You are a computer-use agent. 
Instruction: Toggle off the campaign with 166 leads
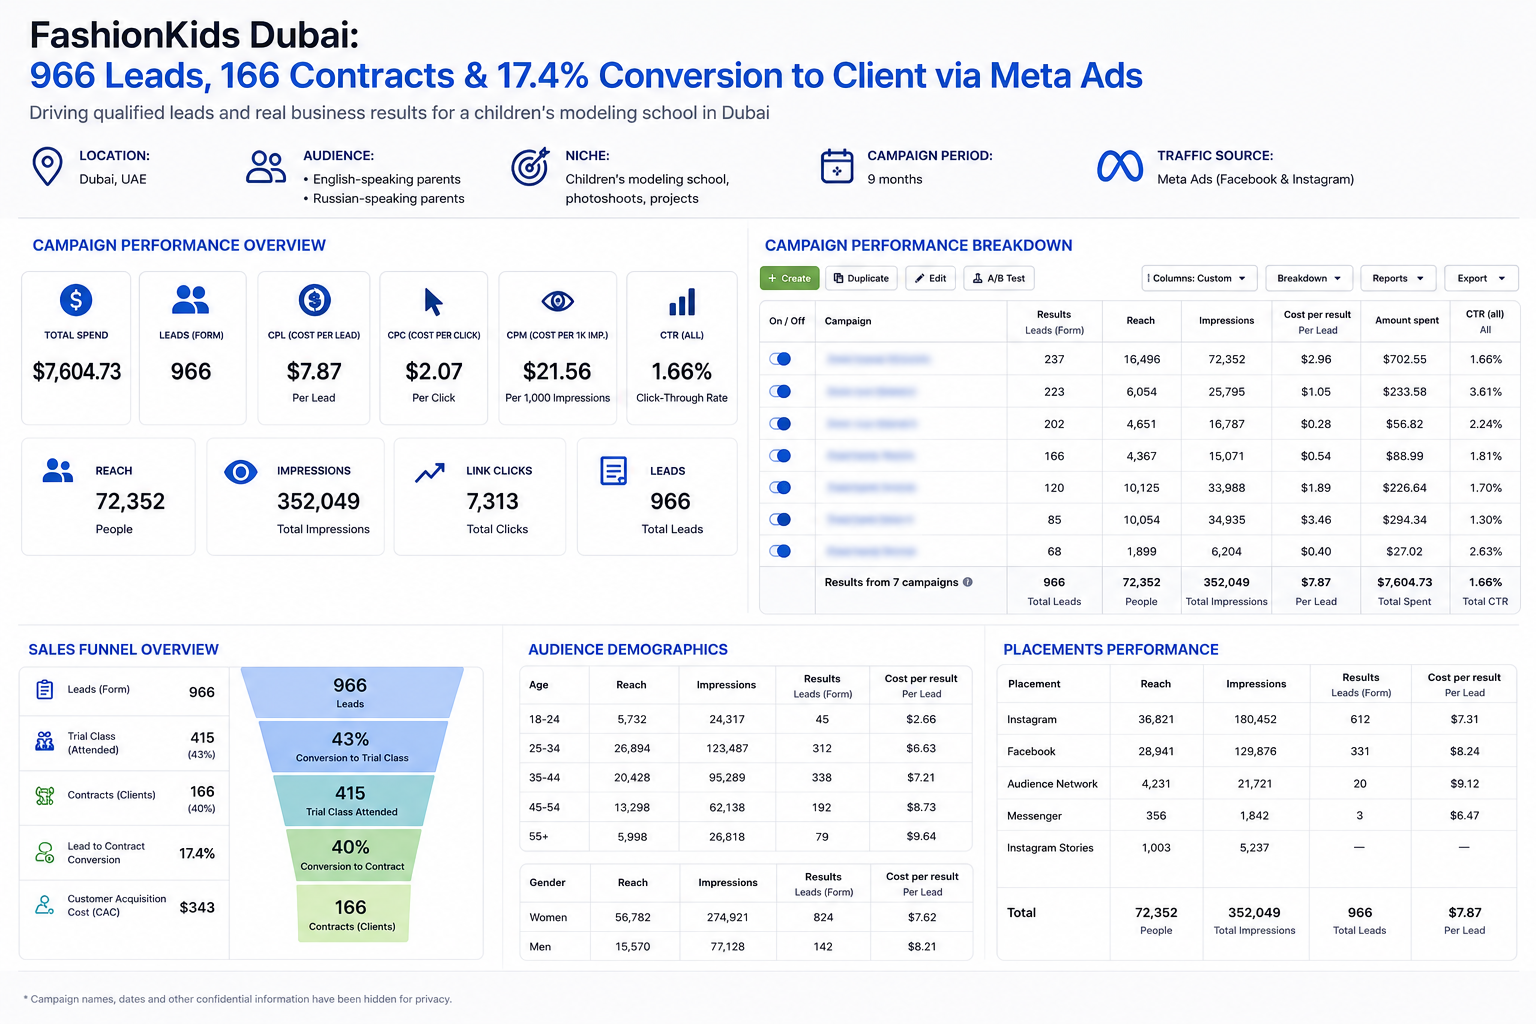click(x=780, y=456)
